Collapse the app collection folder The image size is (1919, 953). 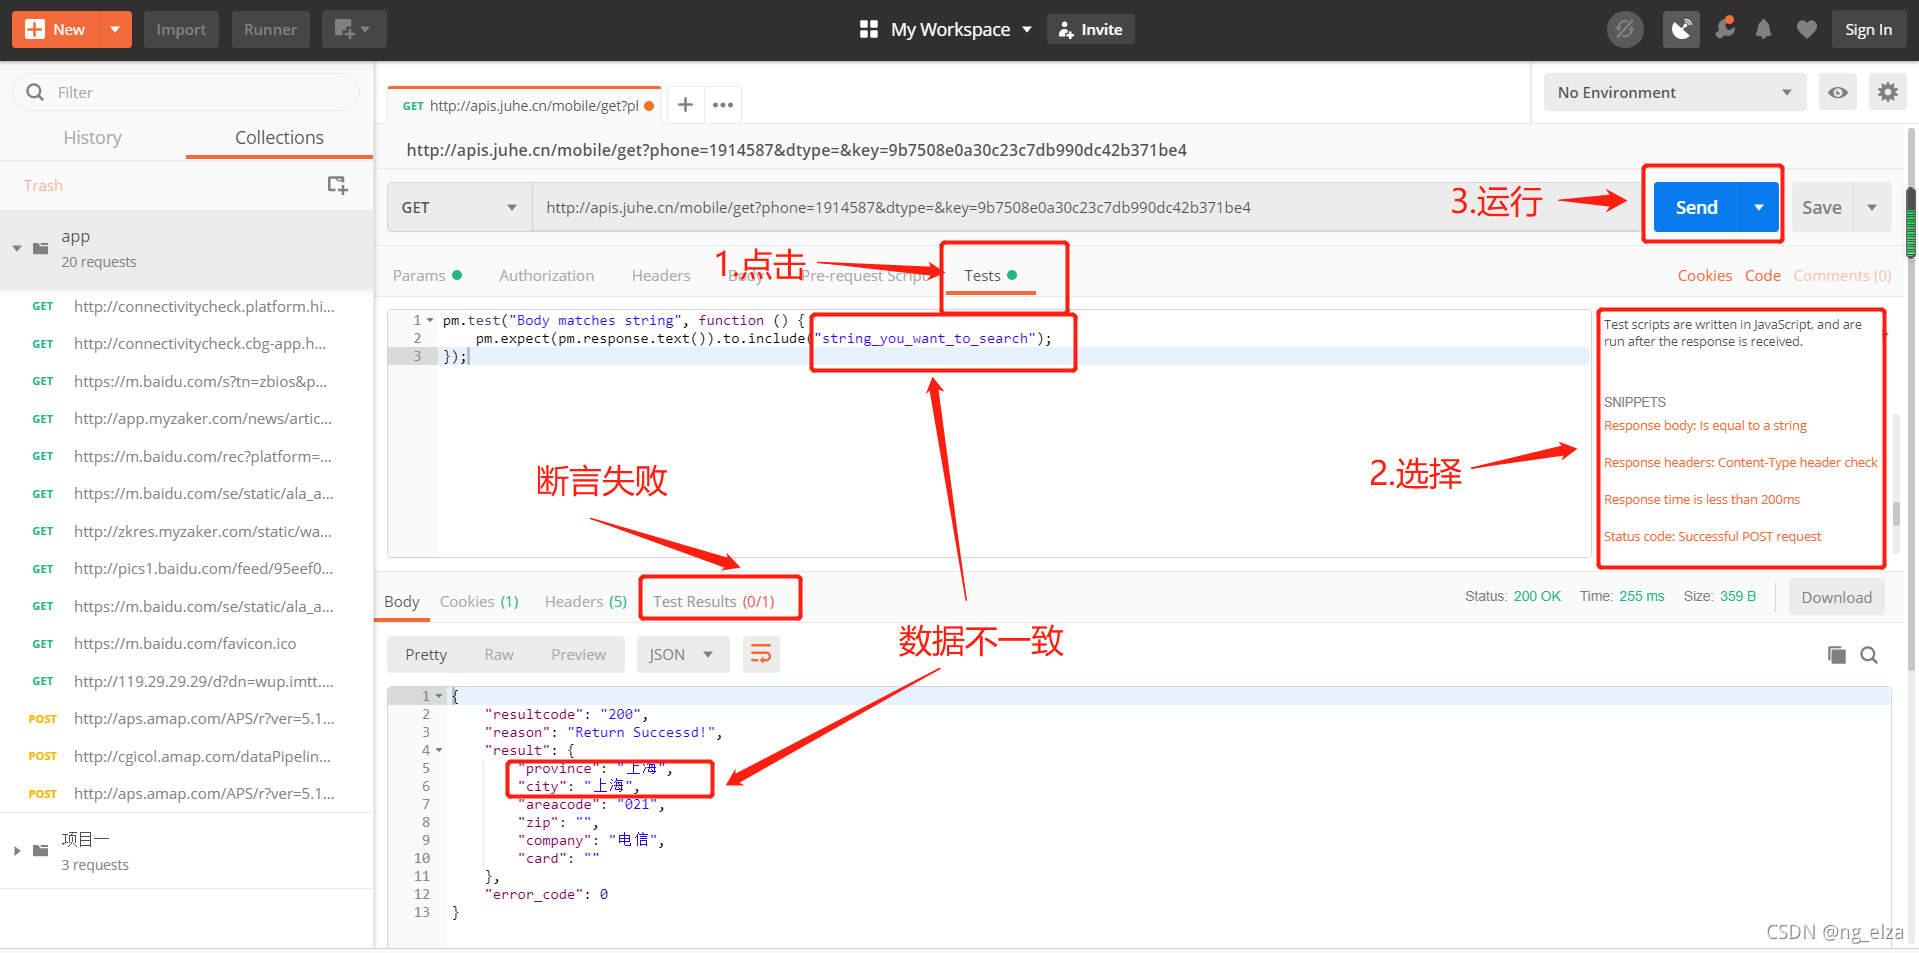click(17, 248)
